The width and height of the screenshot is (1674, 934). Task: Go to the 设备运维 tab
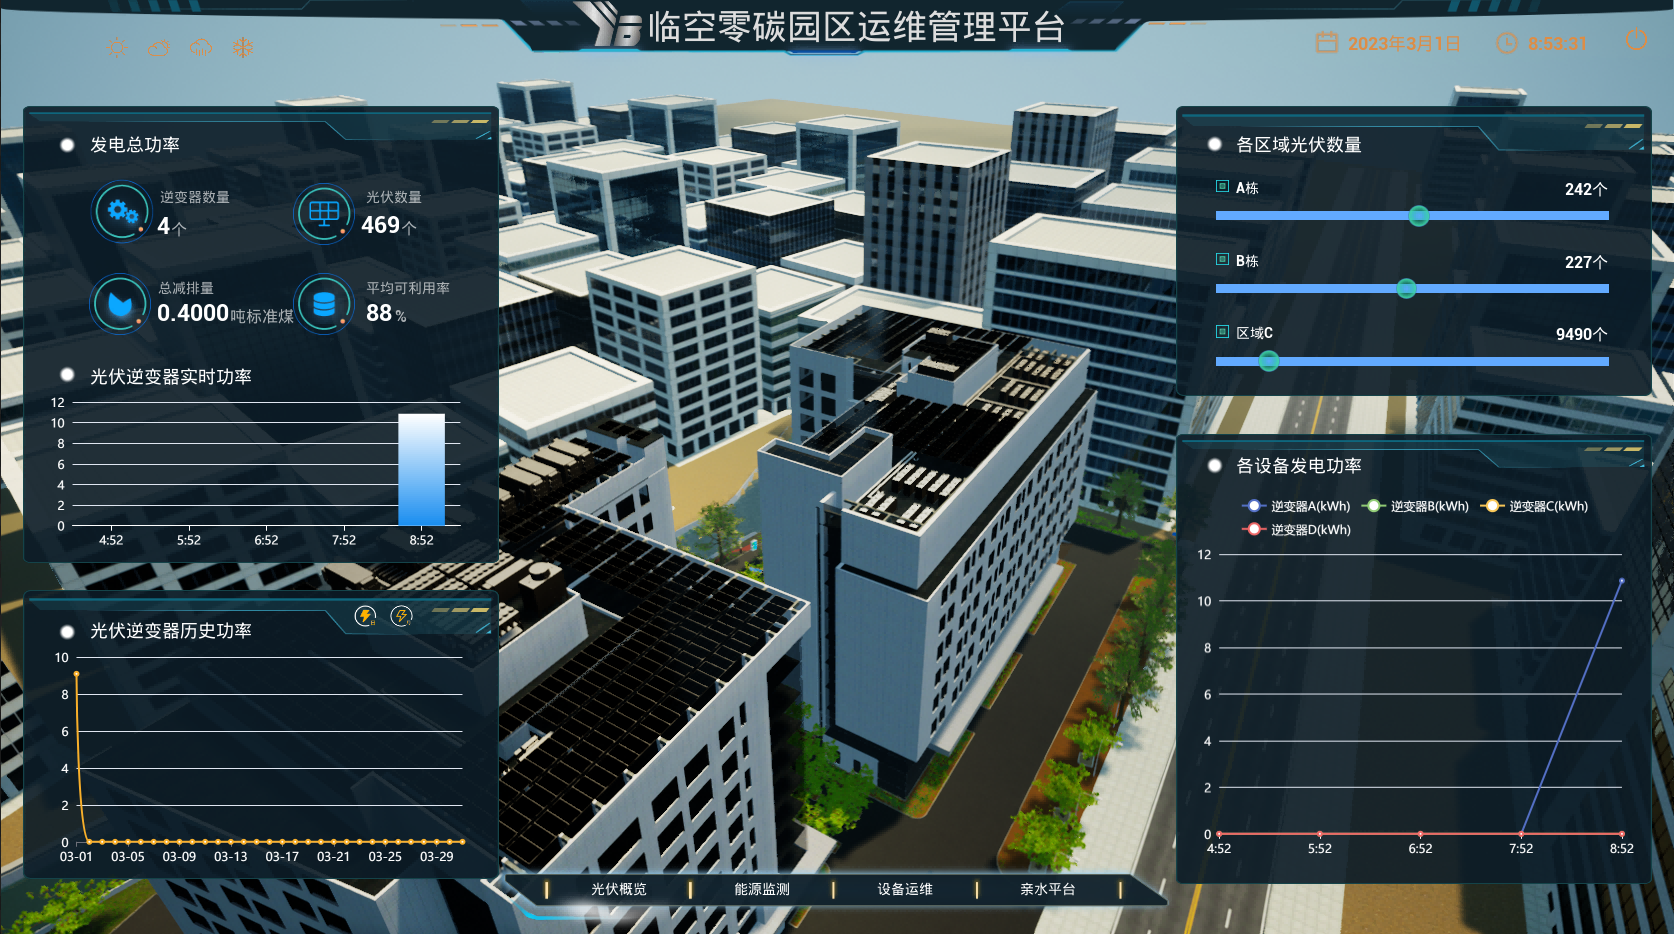[904, 889]
